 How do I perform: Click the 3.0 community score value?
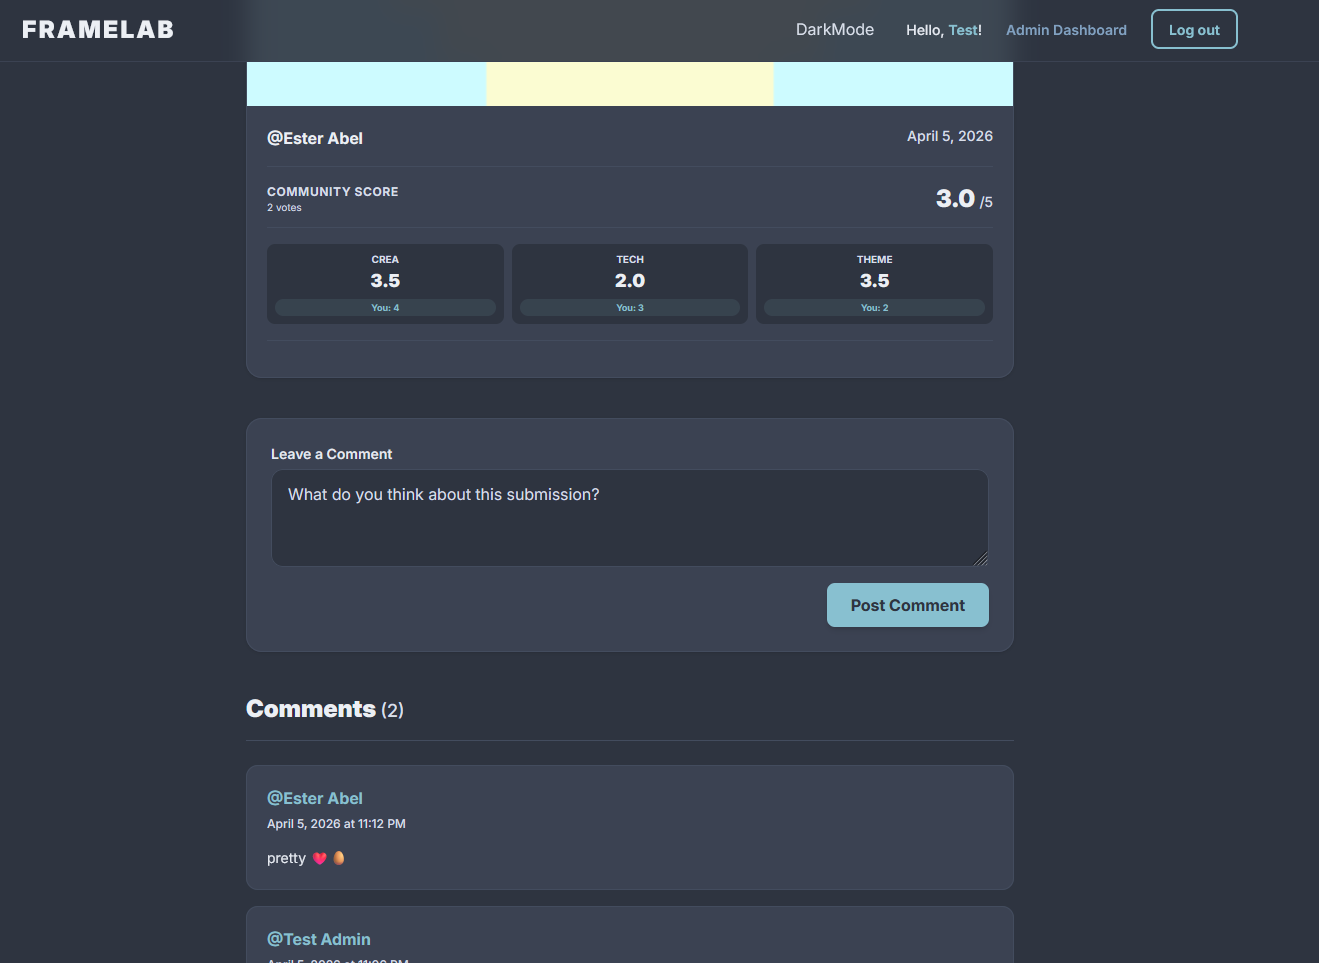click(x=954, y=198)
